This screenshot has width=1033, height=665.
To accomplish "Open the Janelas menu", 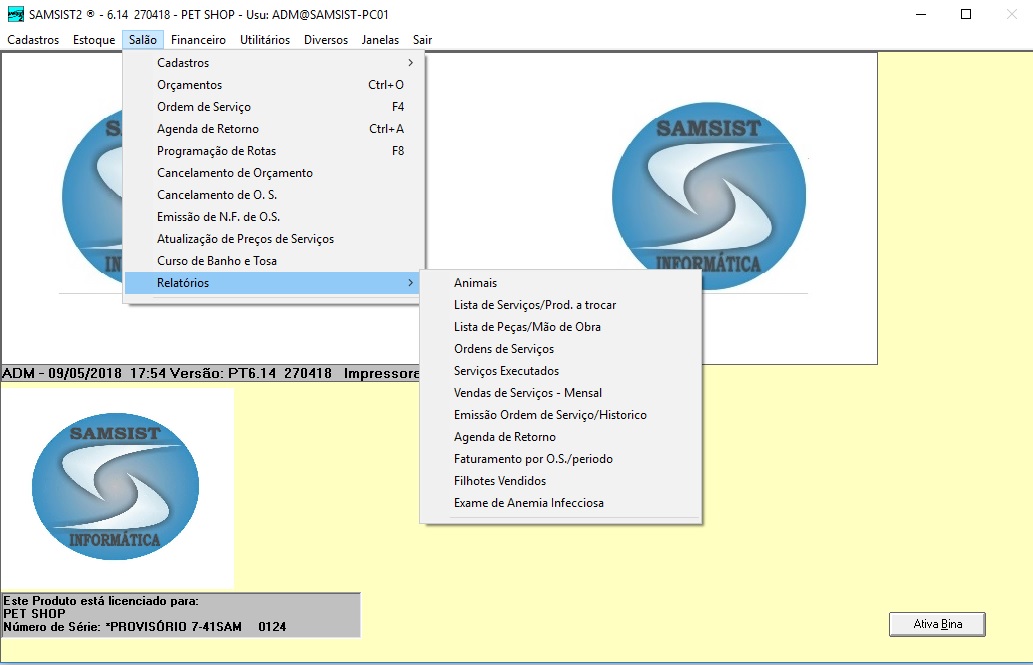I will coord(380,40).
